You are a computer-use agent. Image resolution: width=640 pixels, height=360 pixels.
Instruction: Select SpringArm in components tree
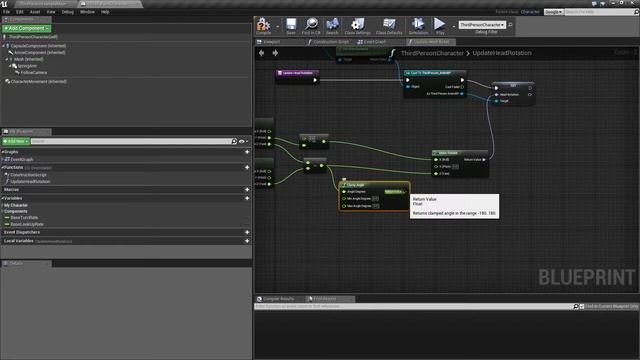(x=27, y=66)
